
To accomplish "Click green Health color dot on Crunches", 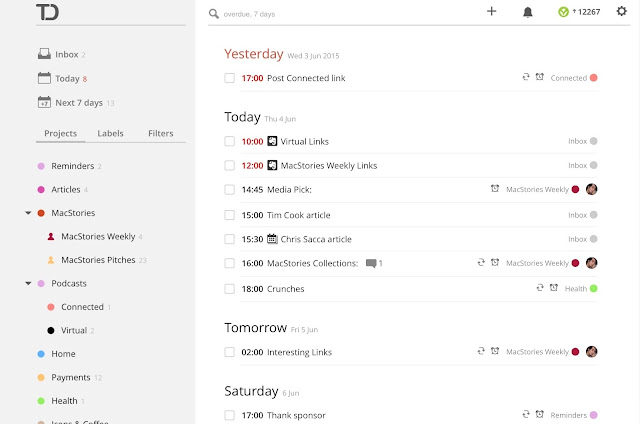I will coord(593,289).
